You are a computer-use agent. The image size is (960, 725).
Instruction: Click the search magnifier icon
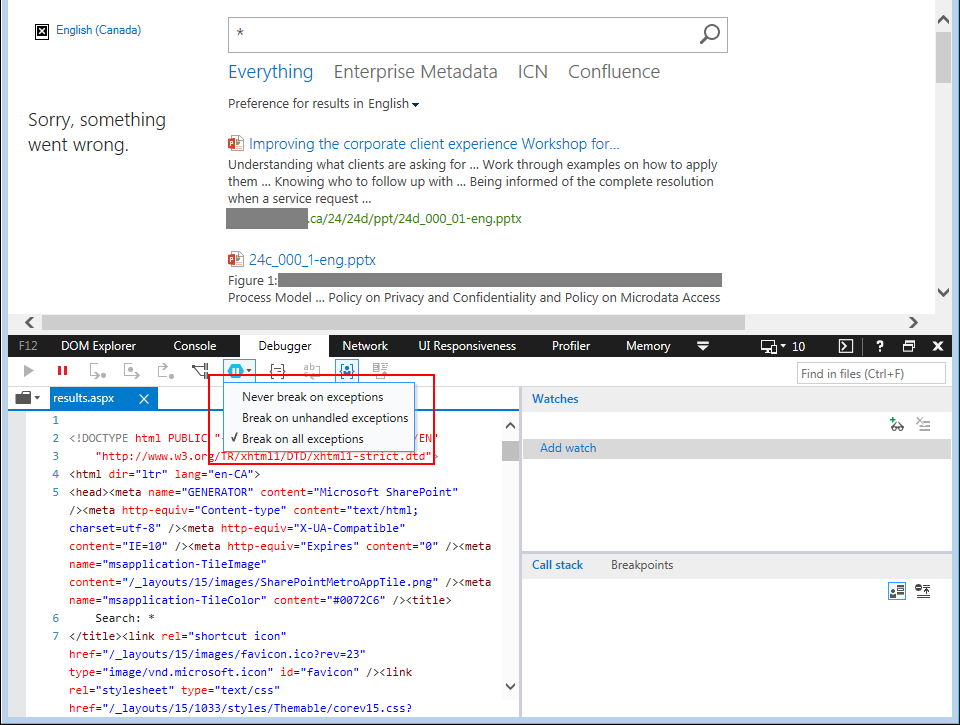[709, 35]
